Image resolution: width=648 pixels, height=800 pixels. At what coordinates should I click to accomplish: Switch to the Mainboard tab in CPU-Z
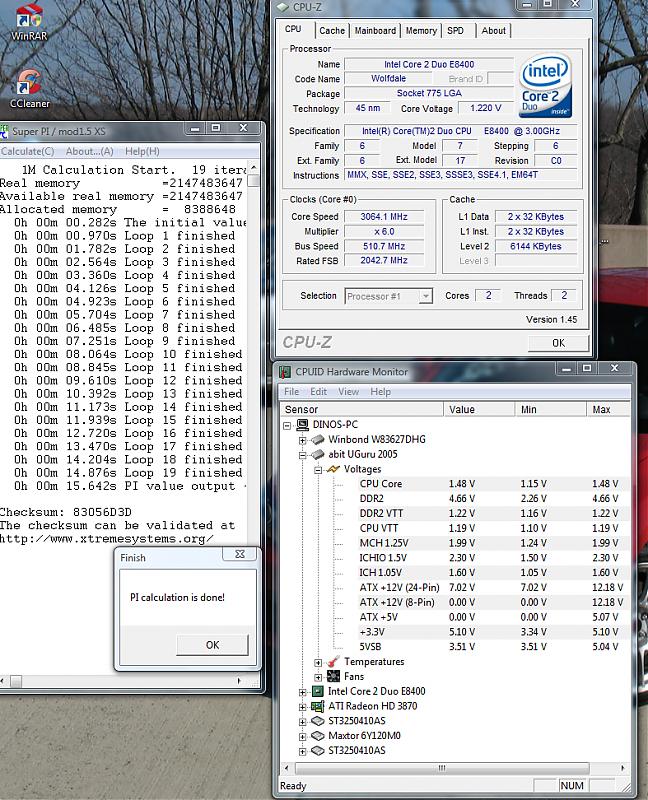(x=375, y=31)
